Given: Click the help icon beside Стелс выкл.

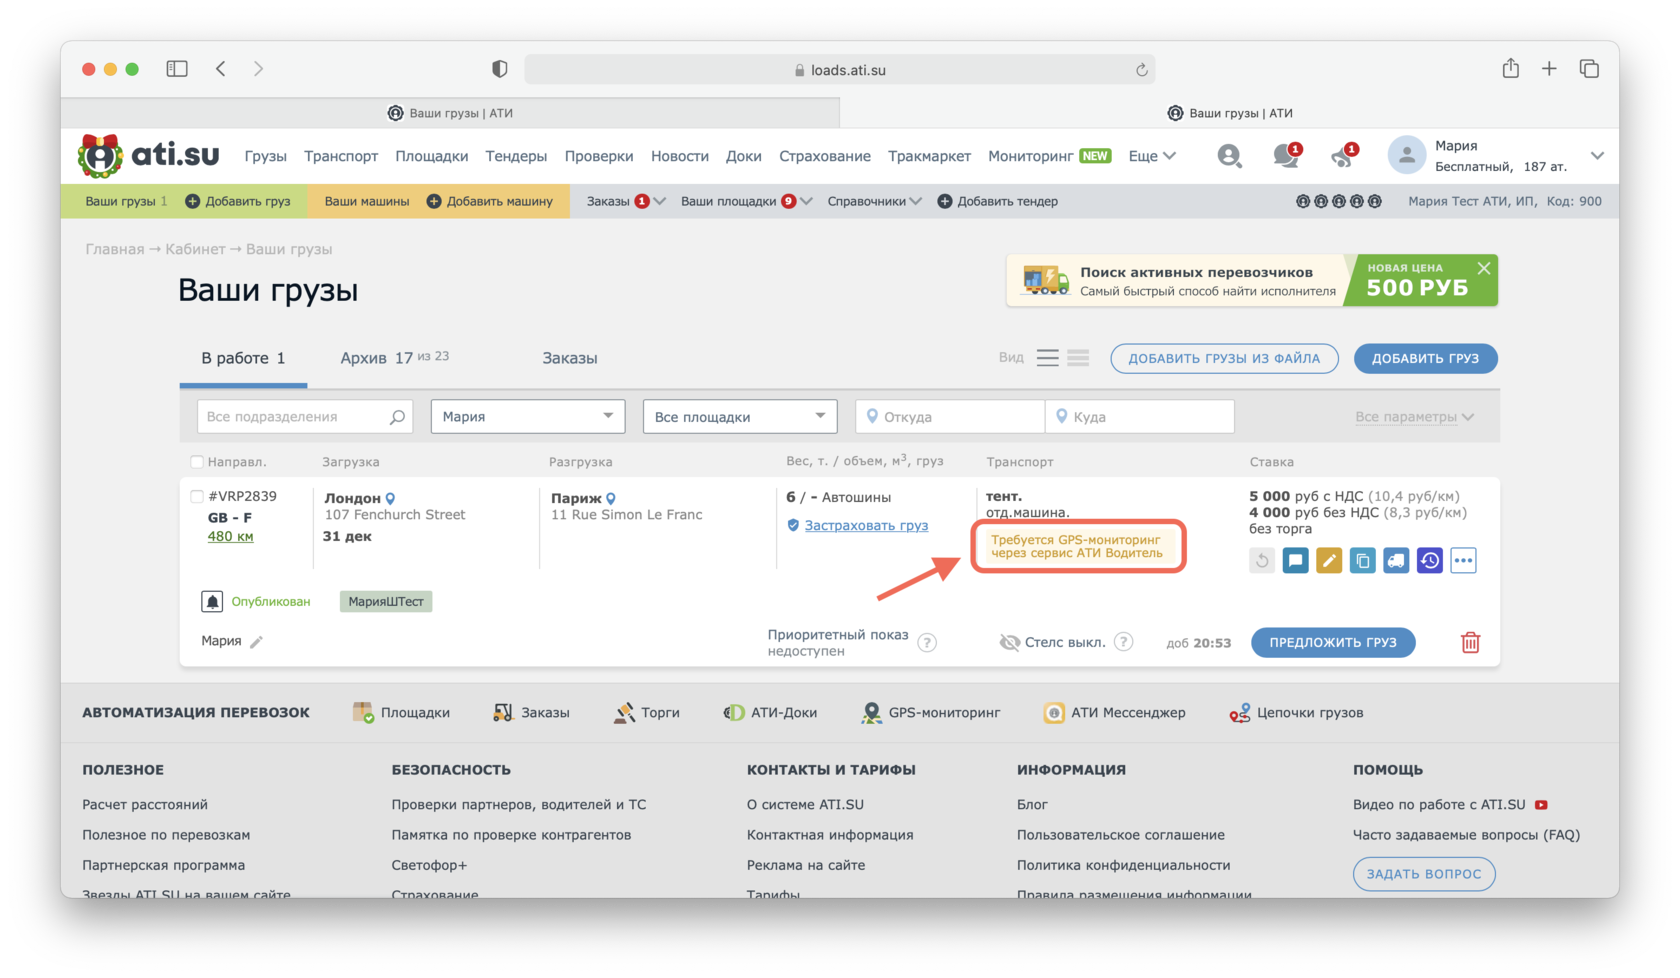Looking at the screenshot, I should pyautogui.click(x=1124, y=642).
